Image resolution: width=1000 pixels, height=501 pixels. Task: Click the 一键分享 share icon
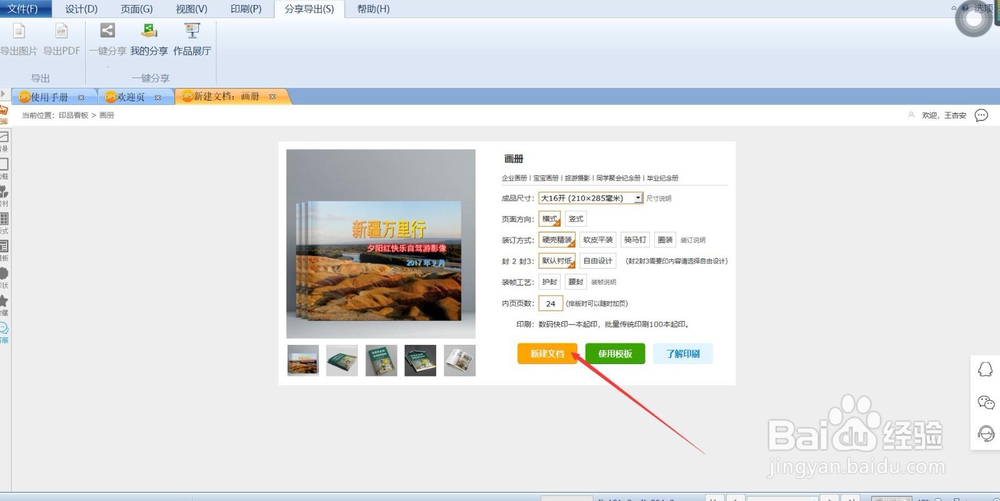[108, 31]
